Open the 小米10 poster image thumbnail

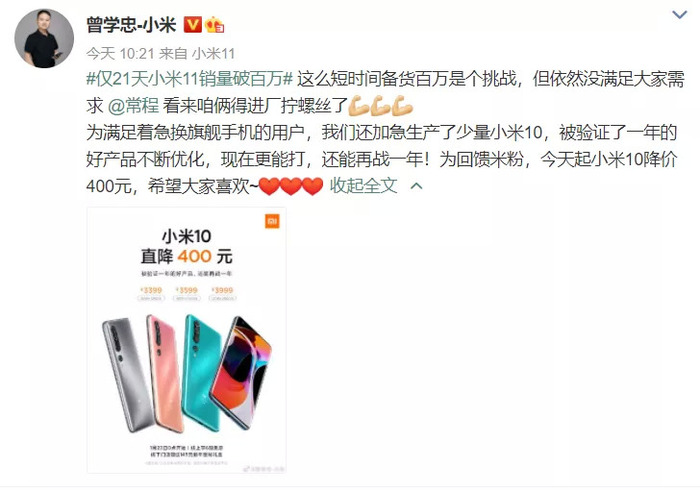[187, 340]
